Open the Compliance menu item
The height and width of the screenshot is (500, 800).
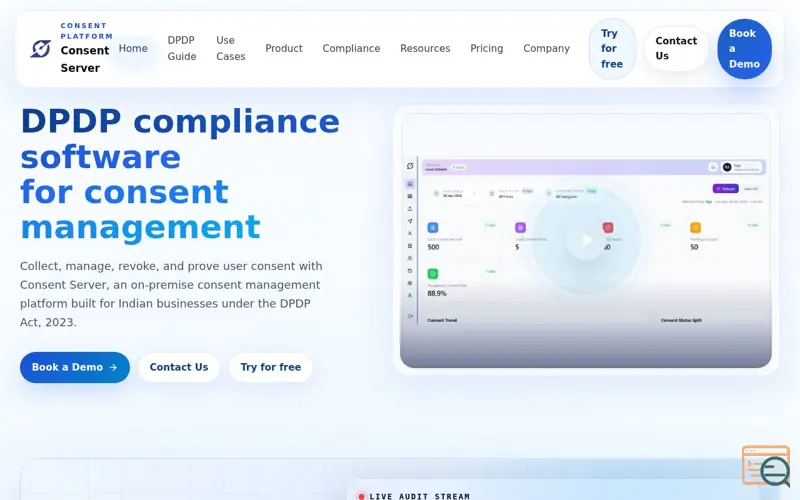tap(351, 48)
